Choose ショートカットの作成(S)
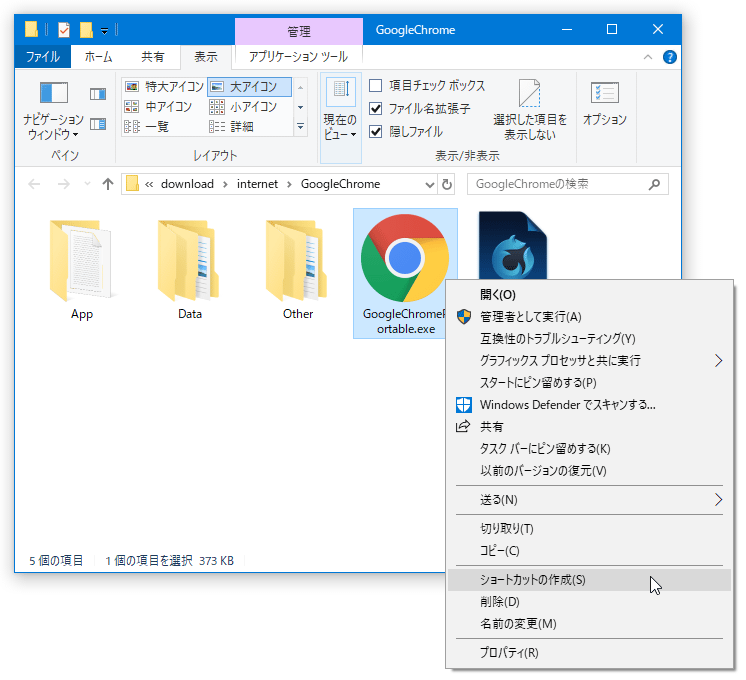 [589, 580]
